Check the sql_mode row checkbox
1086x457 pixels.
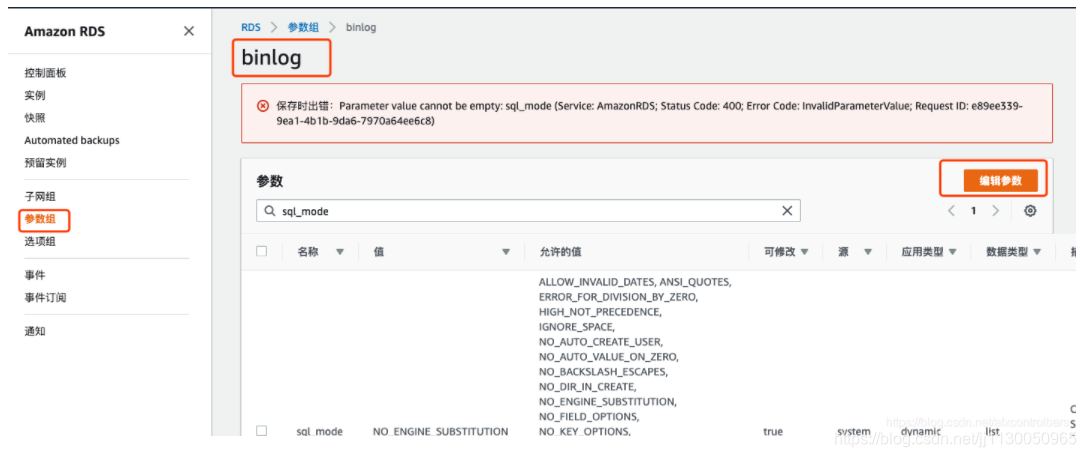coord(261,431)
